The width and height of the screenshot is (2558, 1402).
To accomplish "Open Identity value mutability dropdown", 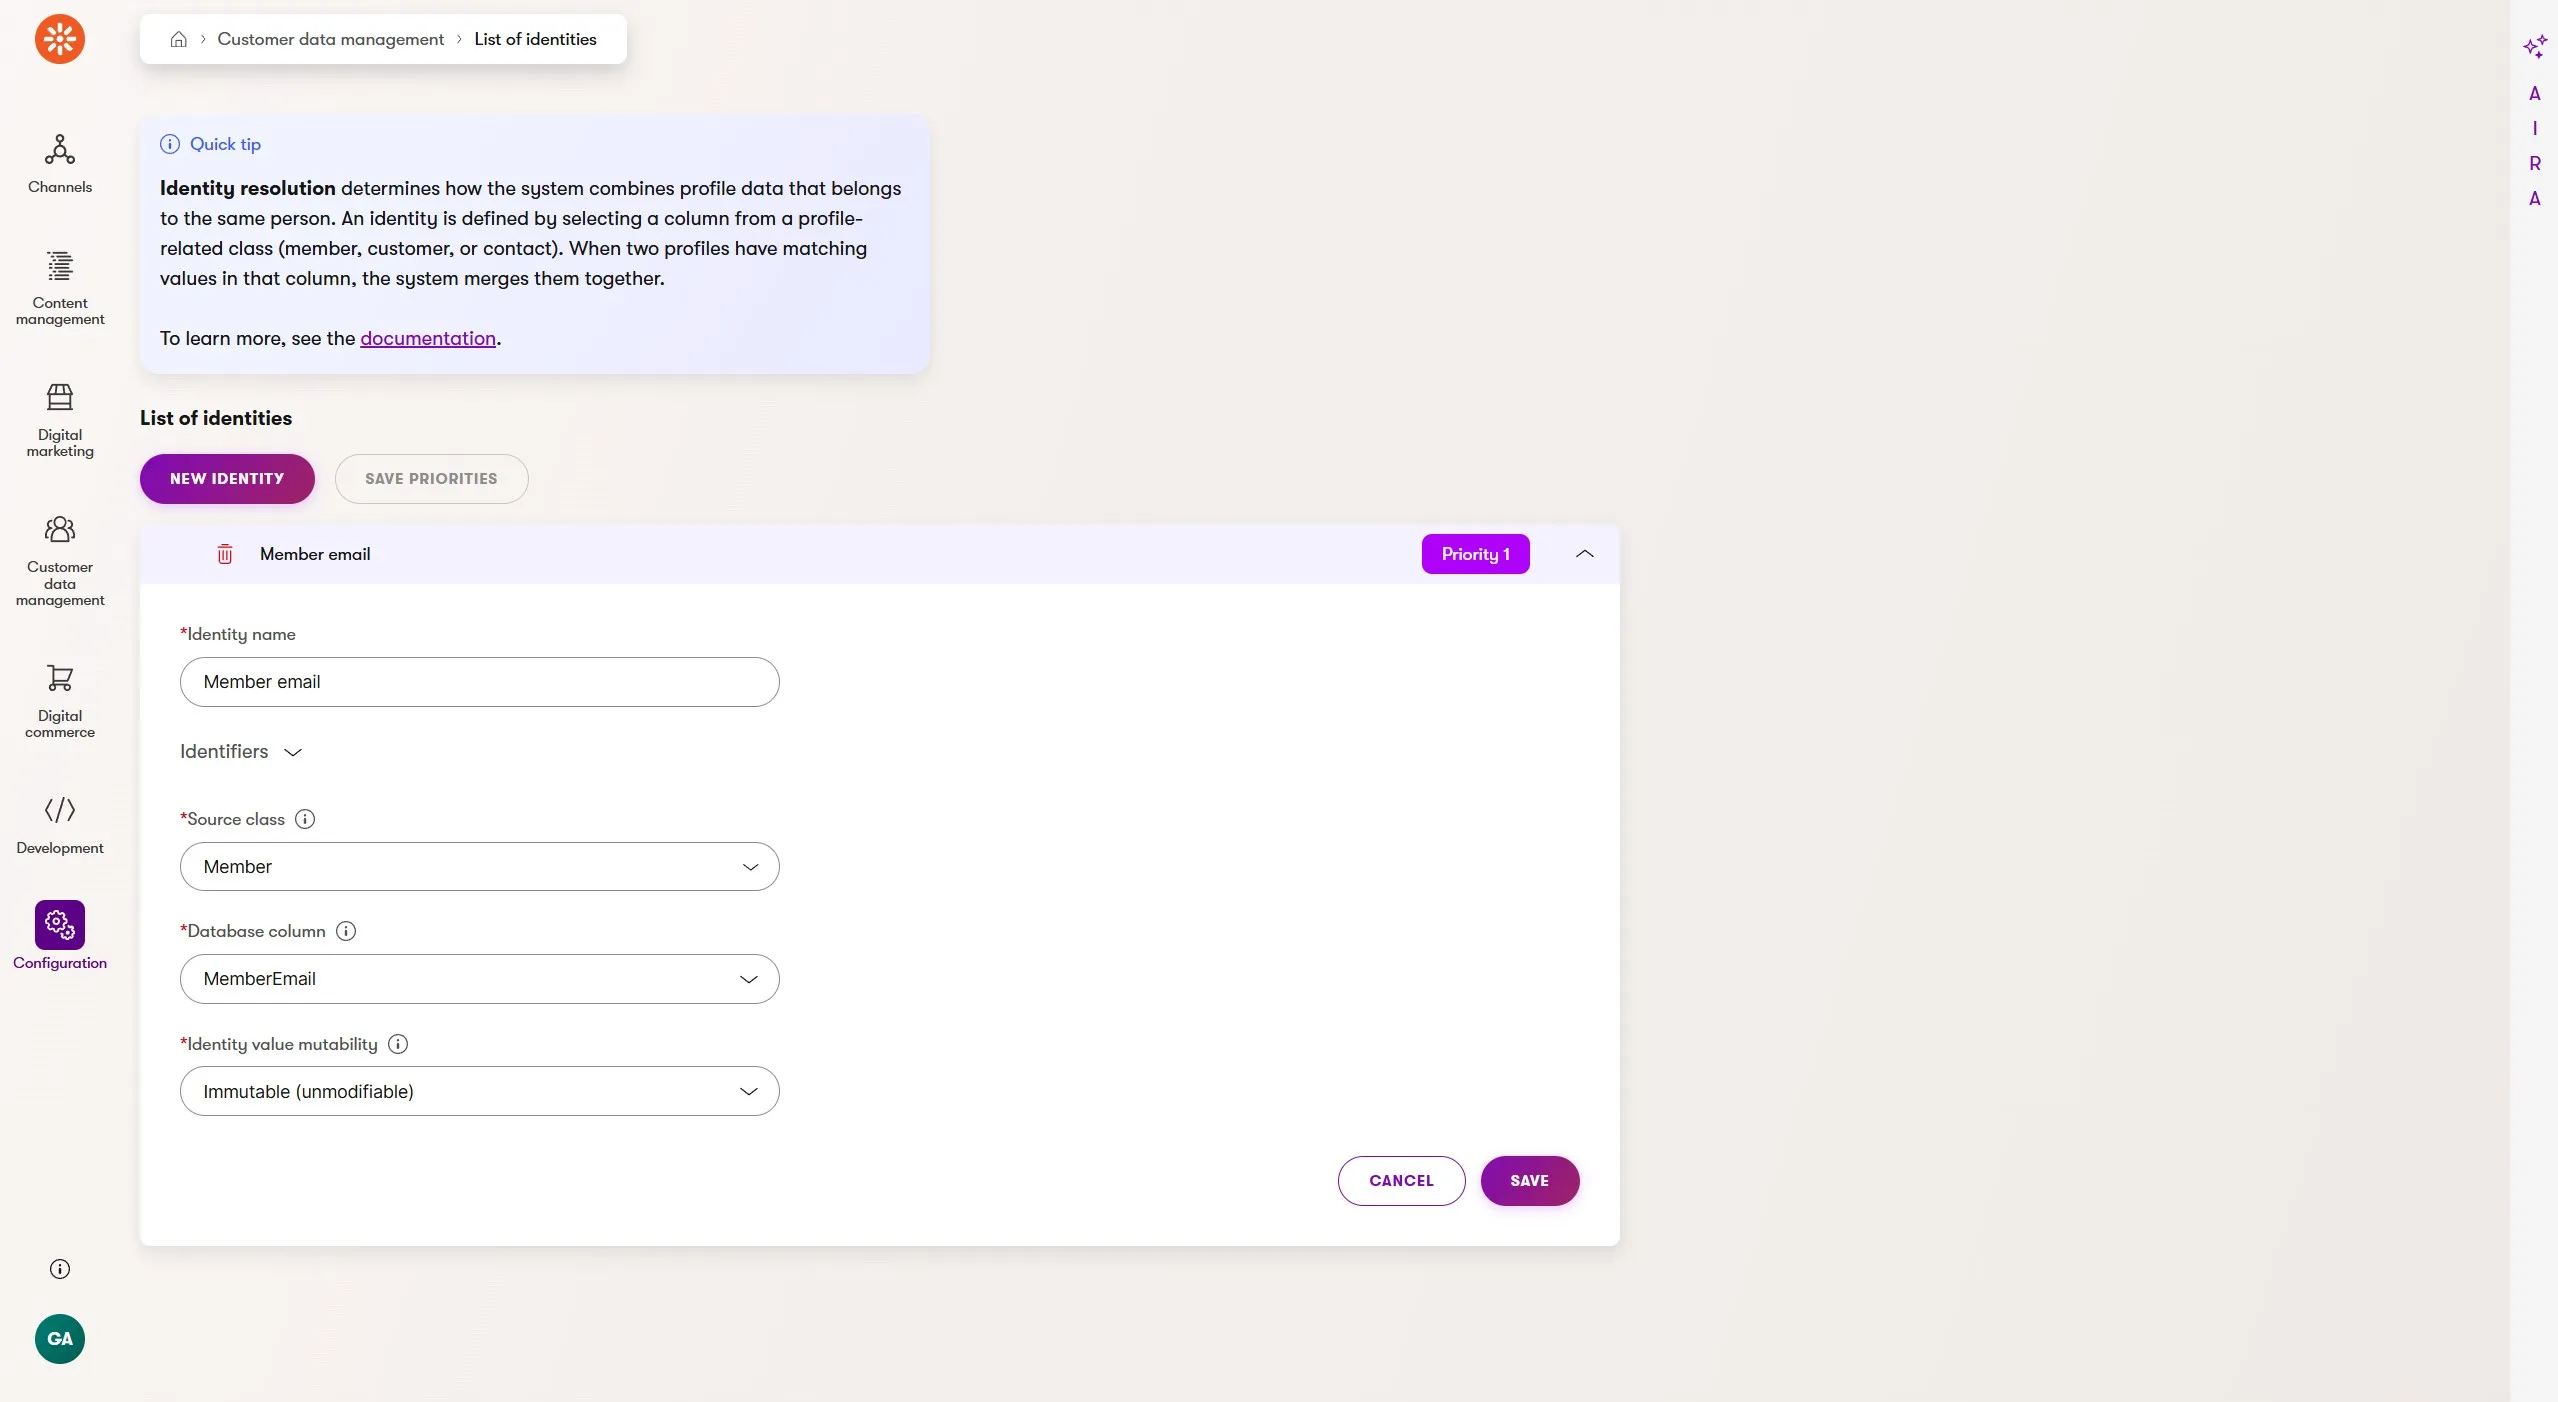I will [479, 1091].
